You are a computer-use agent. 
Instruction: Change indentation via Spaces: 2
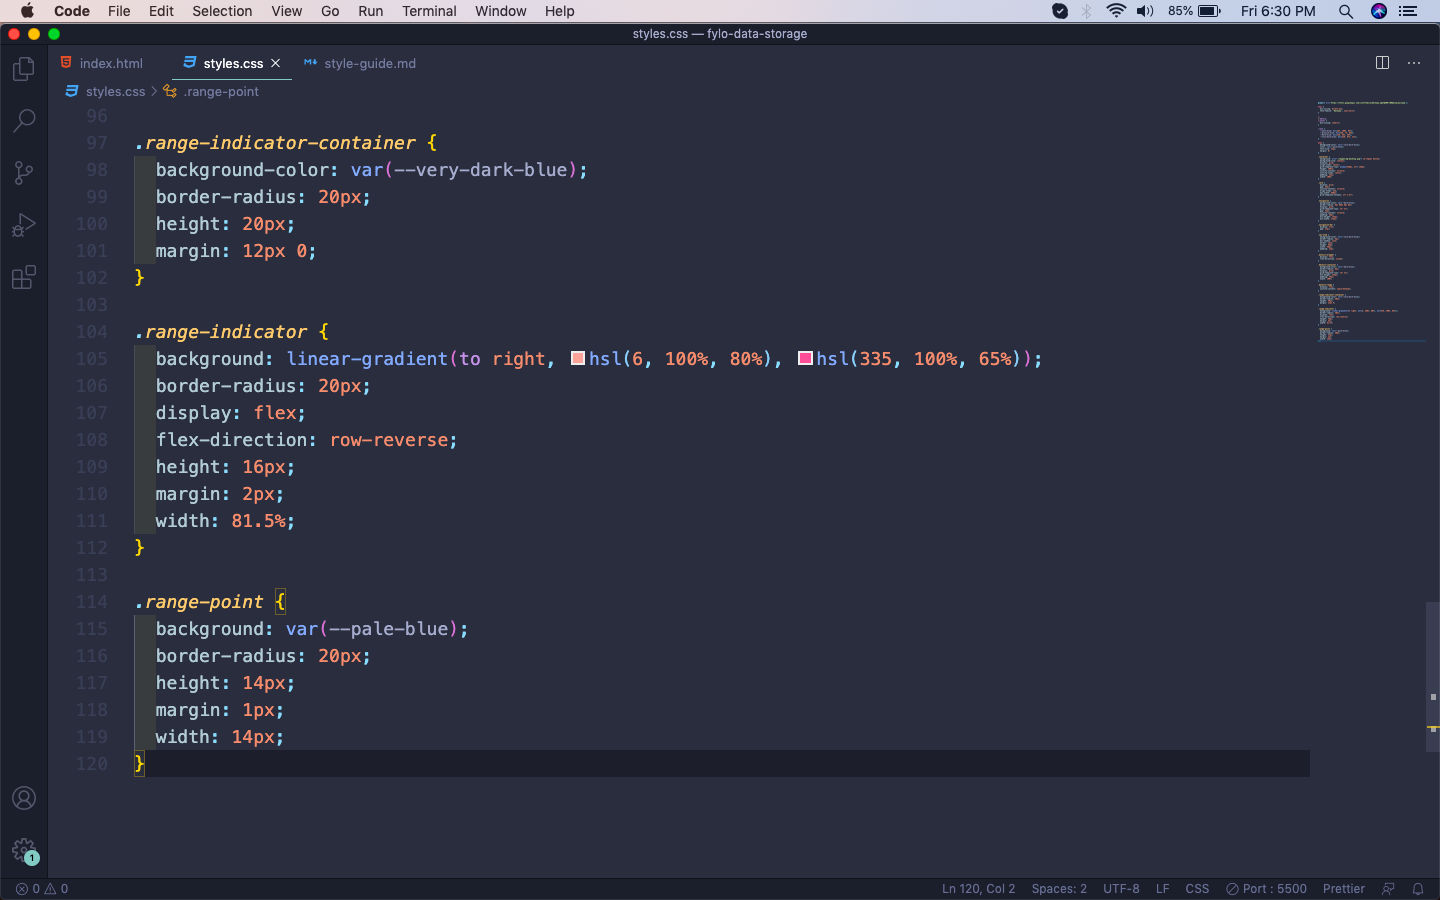pyautogui.click(x=1059, y=888)
